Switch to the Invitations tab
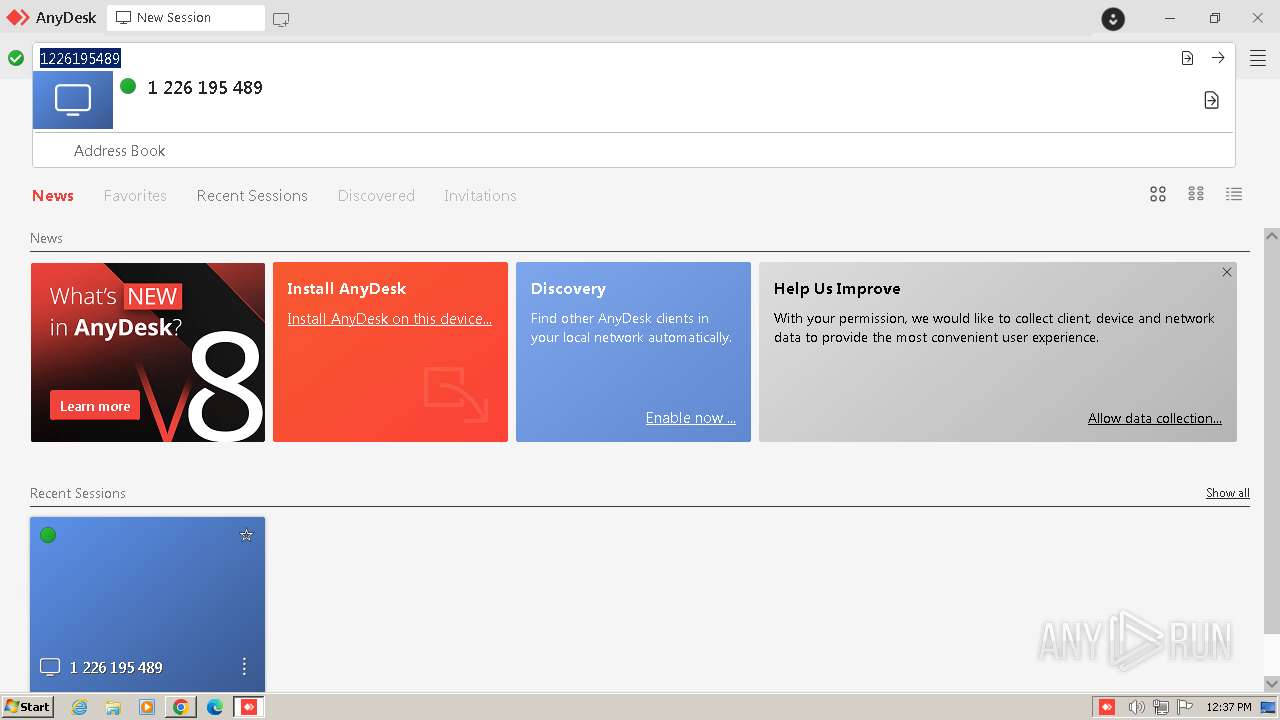1280x720 pixels. click(480, 196)
